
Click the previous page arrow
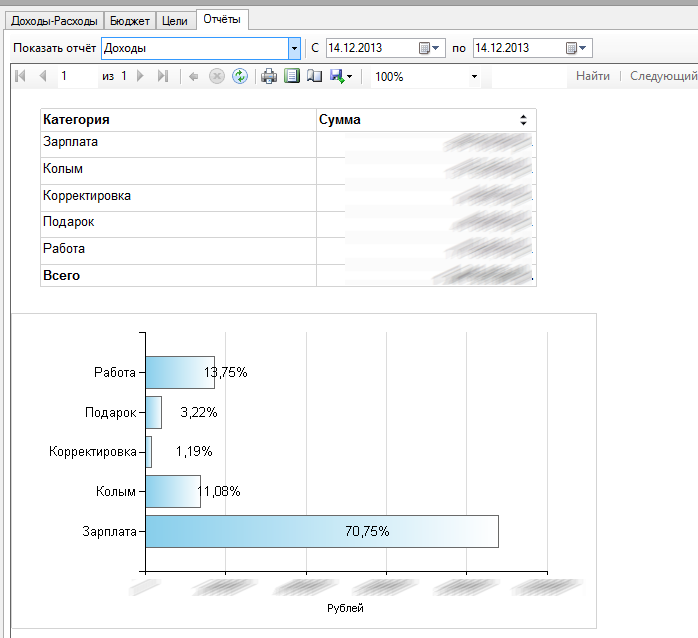[42, 76]
